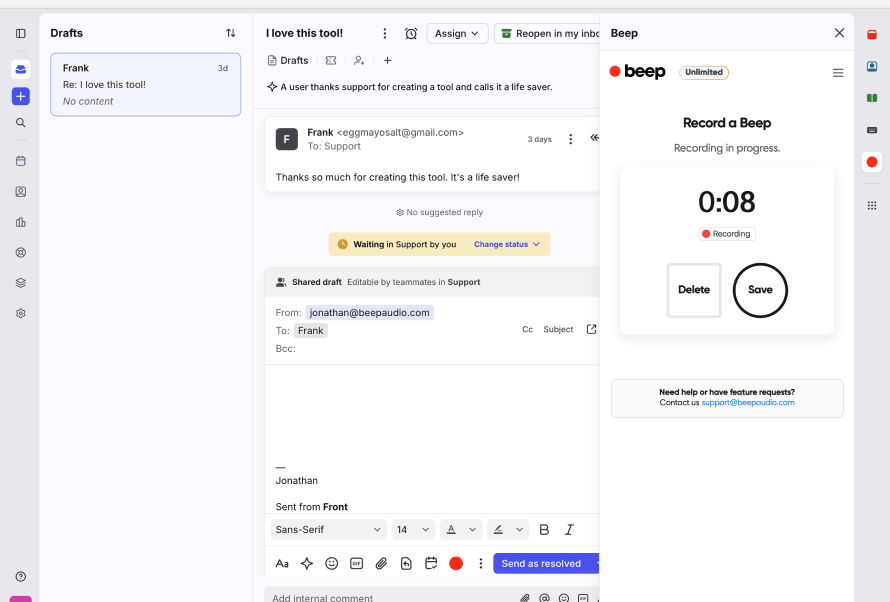Image resolution: width=890 pixels, height=602 pixels.
Task: Open settings gear in left sidebar
Action: [x=20, y=313]
